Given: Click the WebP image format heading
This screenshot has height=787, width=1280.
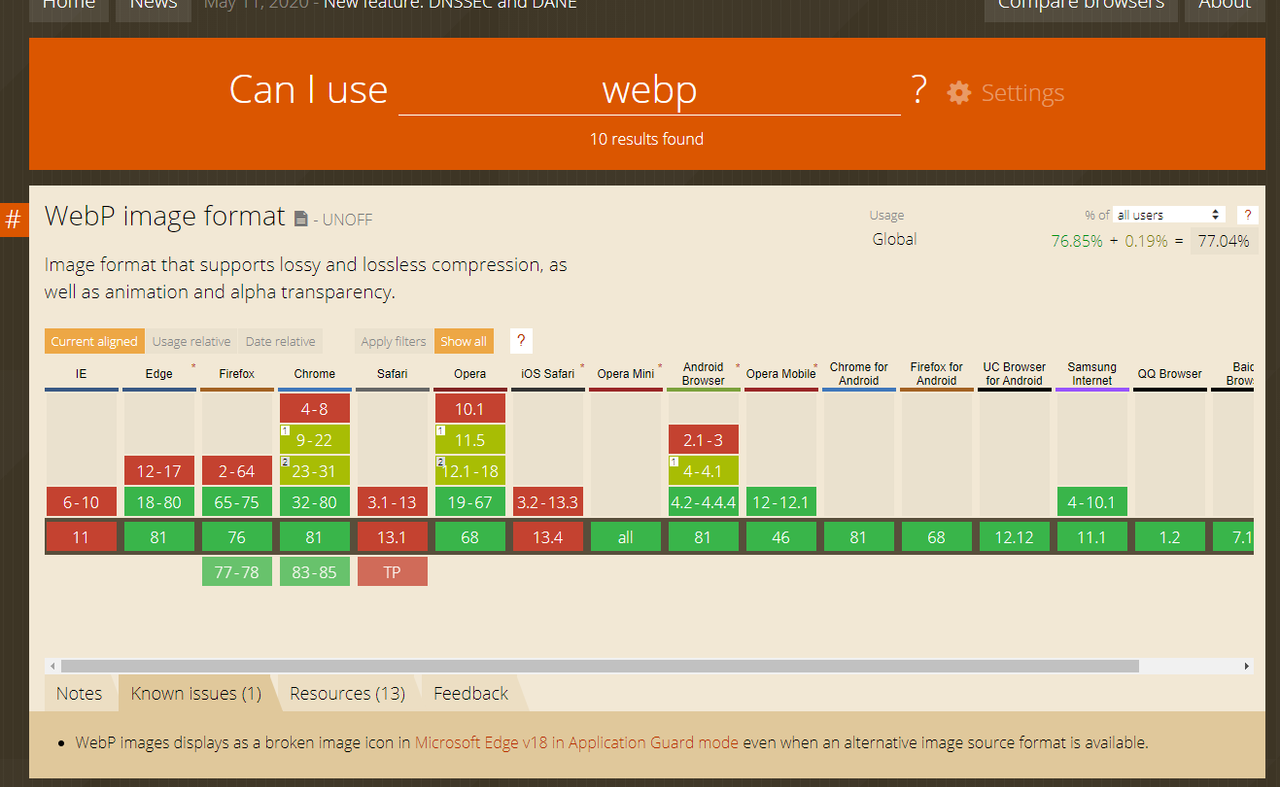Looking at the screenshot, I should 165,216.
